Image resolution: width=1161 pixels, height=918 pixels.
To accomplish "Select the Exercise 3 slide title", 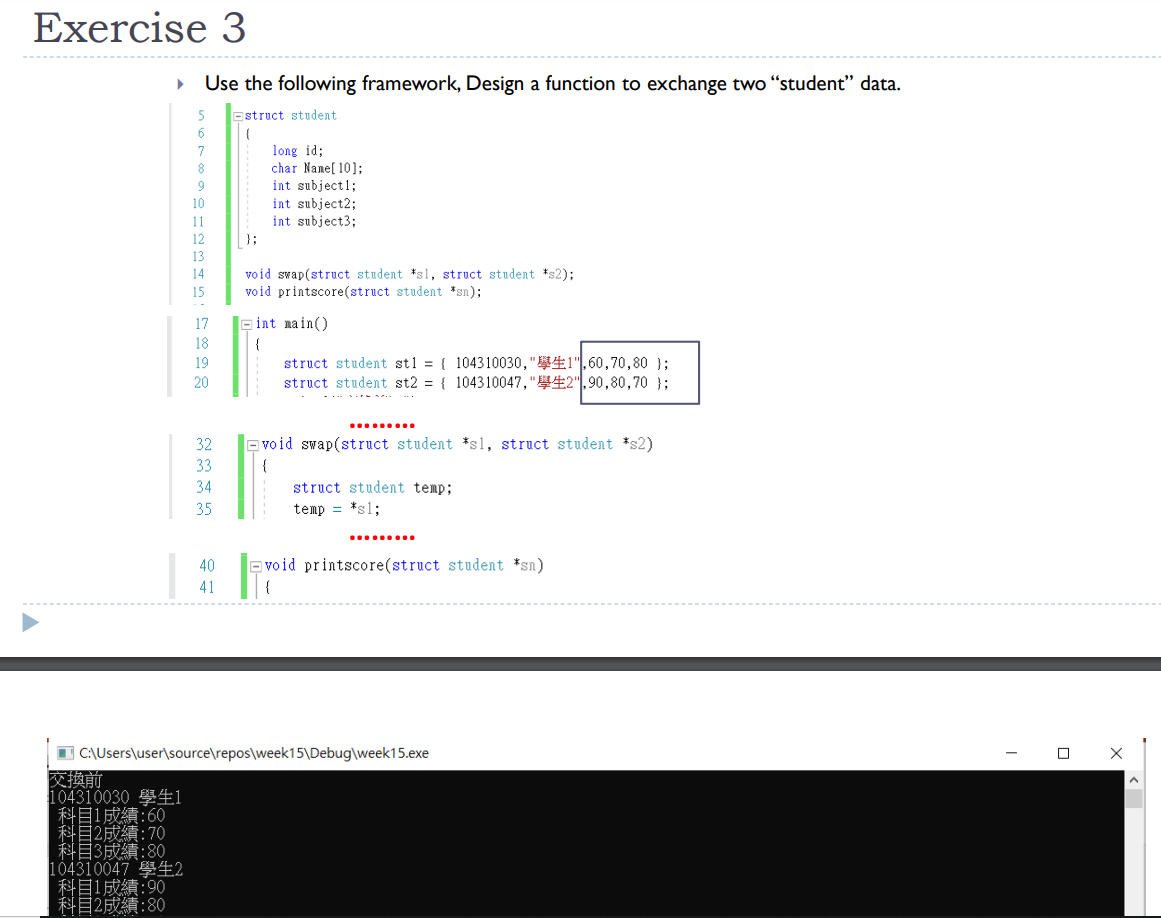I will click(x=139, y=28).
